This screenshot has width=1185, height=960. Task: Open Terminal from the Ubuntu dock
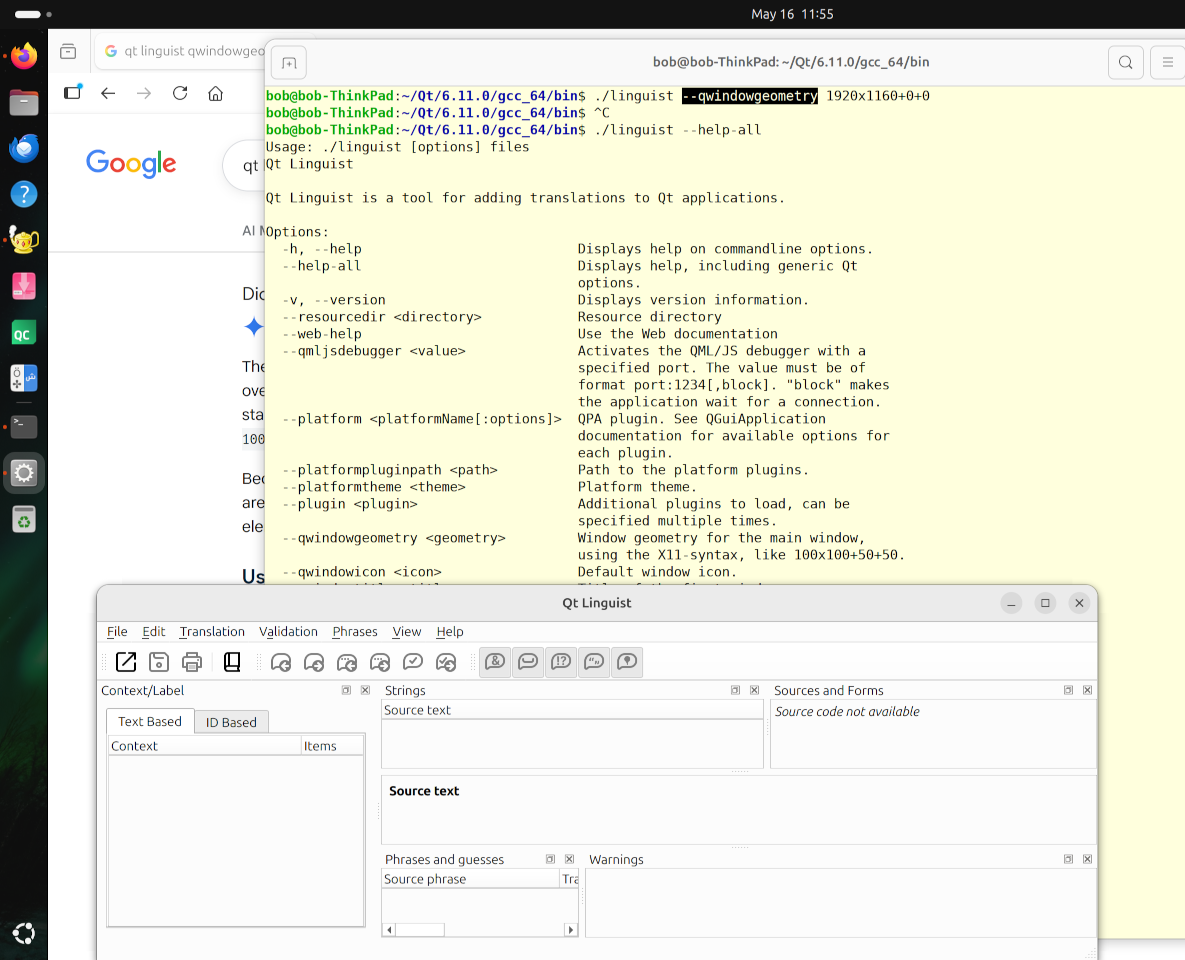point(24,426)
